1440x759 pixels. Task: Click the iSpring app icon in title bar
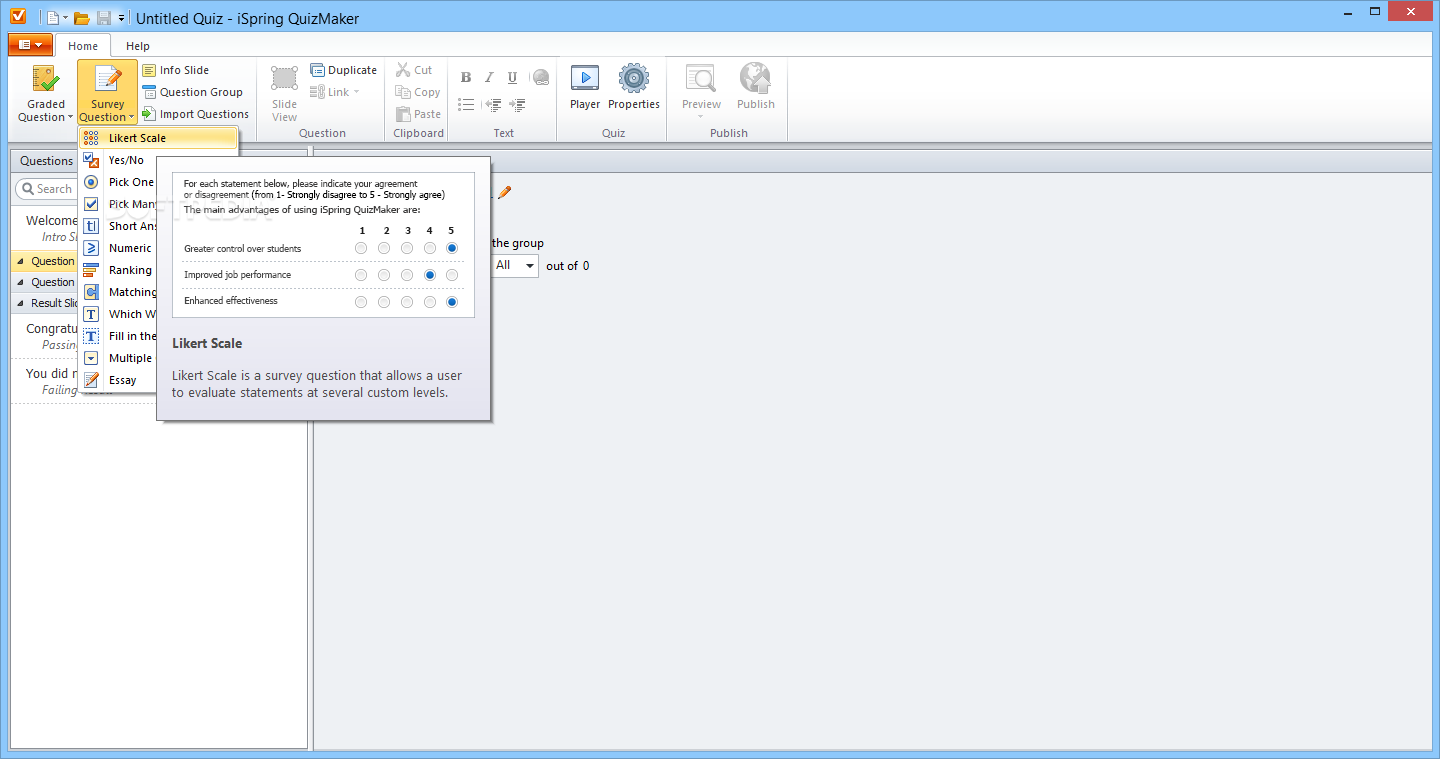(17, 17)
